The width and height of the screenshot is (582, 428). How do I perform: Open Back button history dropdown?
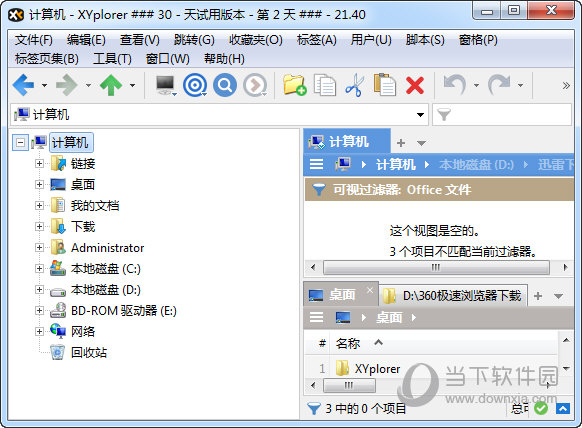pyautogui.click(x=45, y=85)
